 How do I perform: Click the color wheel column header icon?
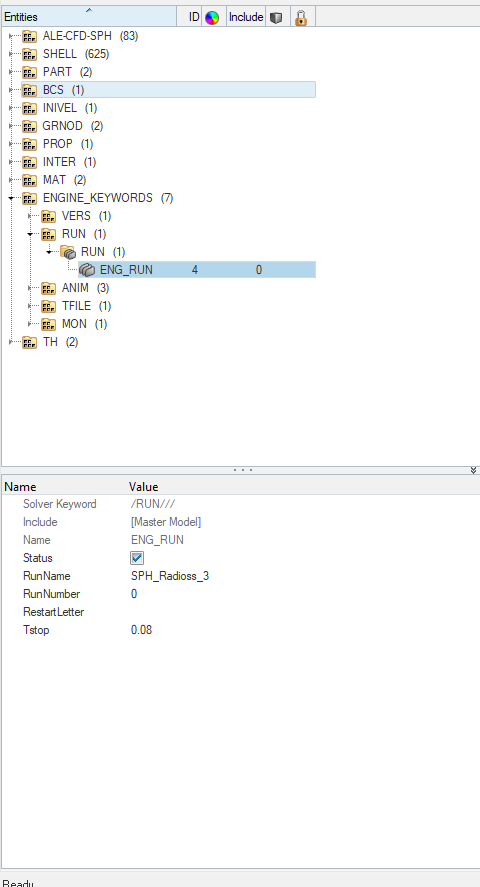click(211, 18)
